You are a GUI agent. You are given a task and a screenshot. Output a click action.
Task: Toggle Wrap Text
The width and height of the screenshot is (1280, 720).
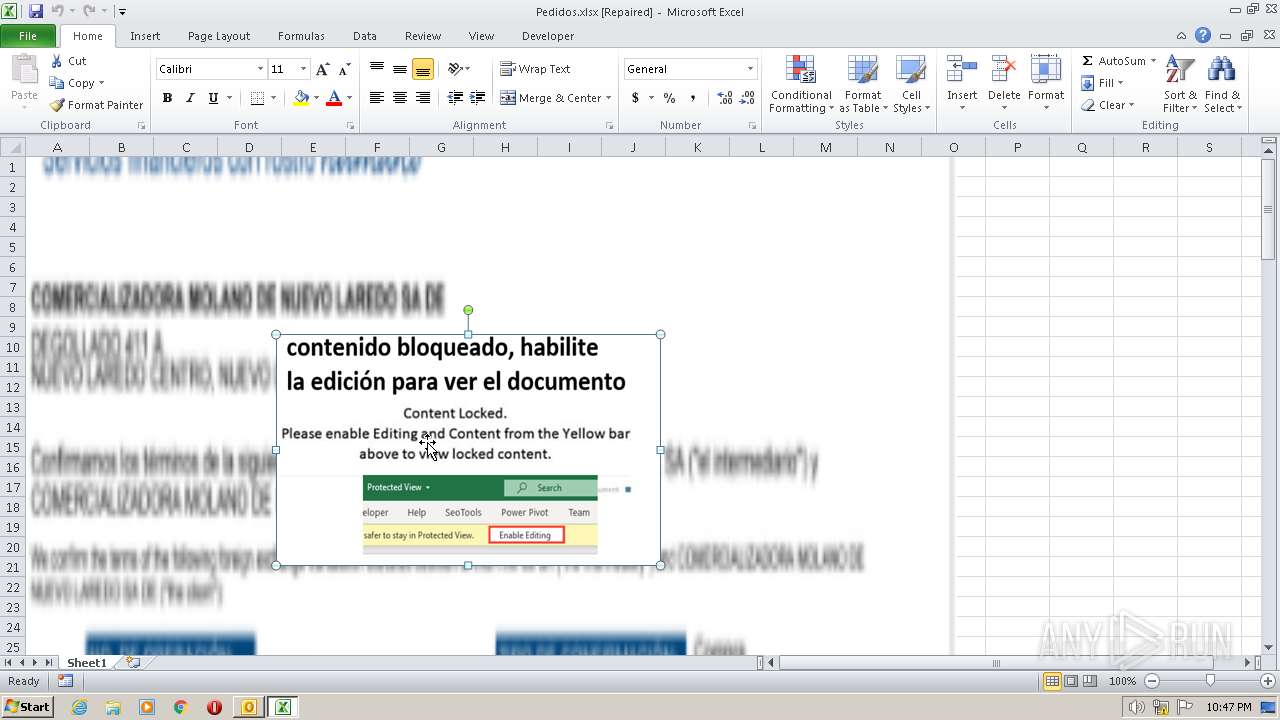coord(535,69)
